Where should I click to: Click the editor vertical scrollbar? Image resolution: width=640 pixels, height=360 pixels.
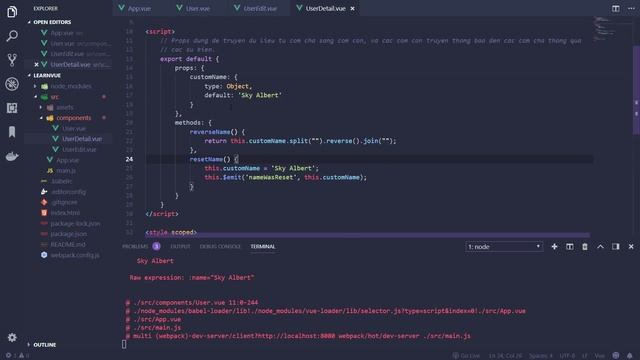636,90
